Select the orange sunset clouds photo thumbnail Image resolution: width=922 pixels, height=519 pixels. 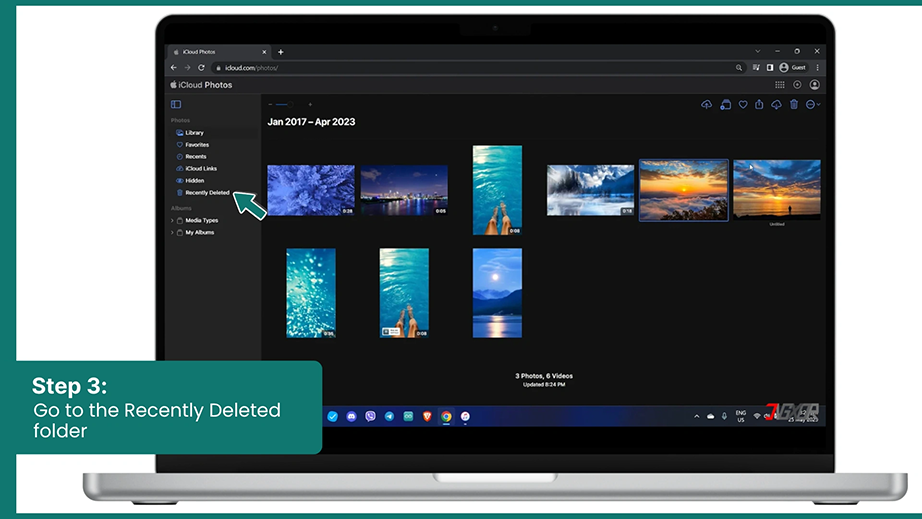pos(683,190)
